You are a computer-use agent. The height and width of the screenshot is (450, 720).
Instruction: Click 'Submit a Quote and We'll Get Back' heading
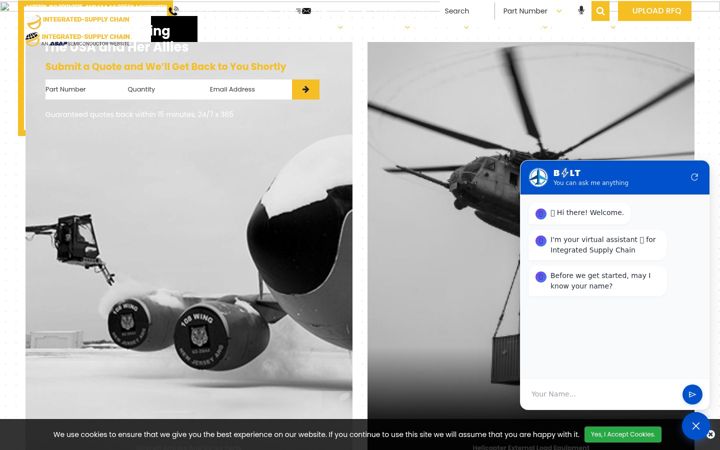(165, 67)
